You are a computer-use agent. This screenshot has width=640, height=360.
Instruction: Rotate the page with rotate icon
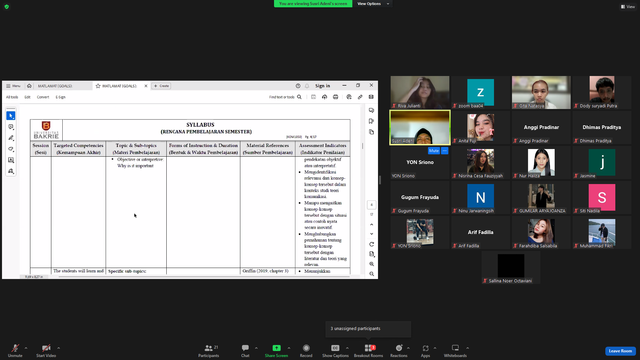tap(371, 244)
